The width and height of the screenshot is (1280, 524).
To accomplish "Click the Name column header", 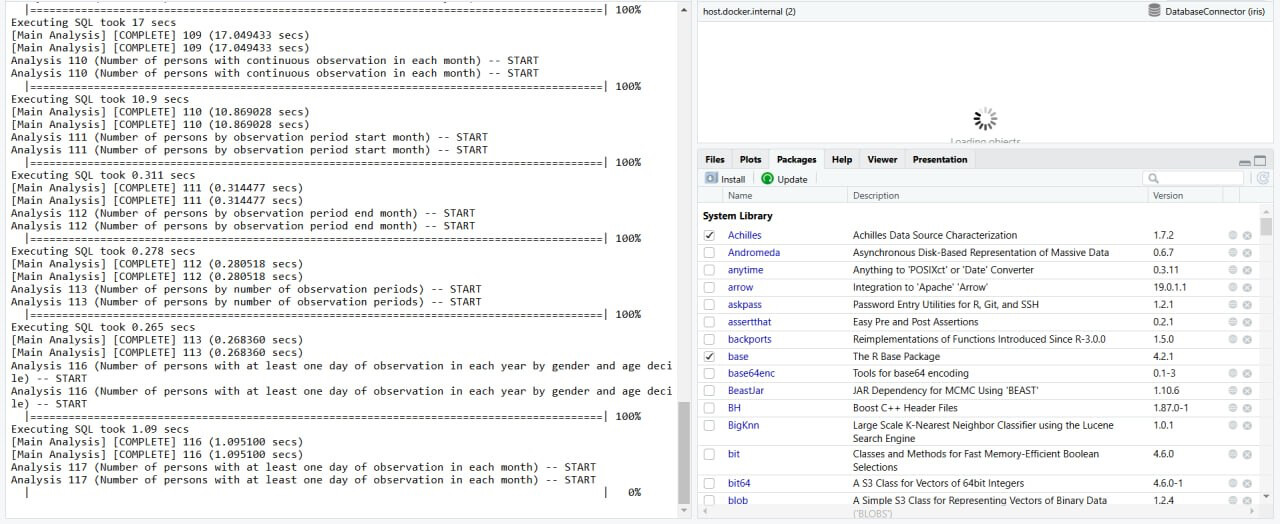I will 740,196.
